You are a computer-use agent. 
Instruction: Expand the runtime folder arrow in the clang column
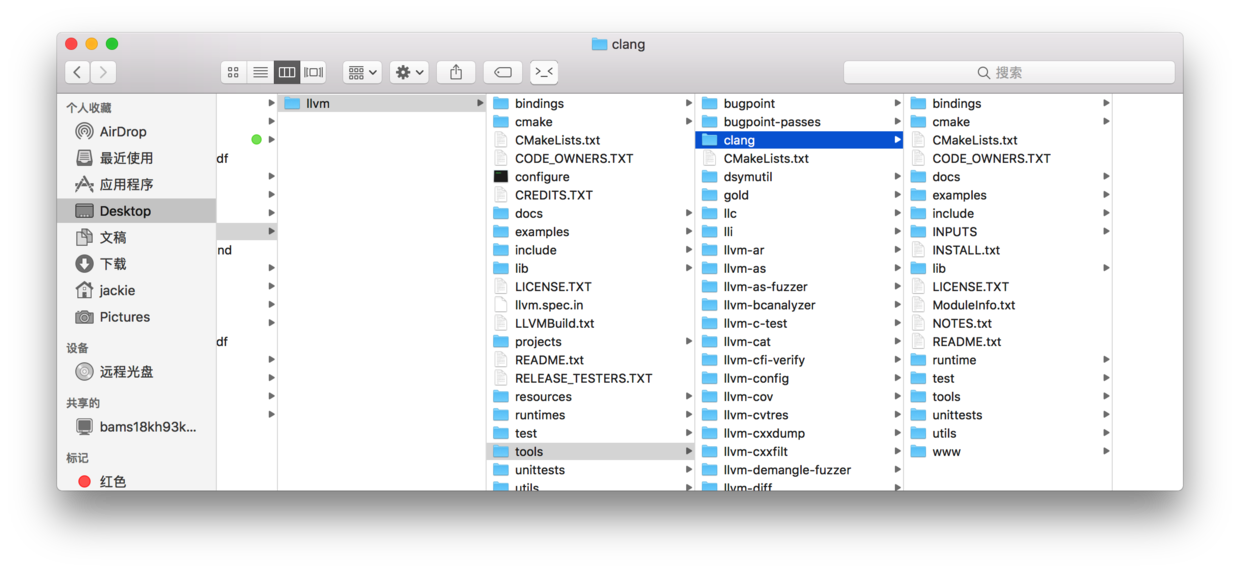pos(1106,360)
